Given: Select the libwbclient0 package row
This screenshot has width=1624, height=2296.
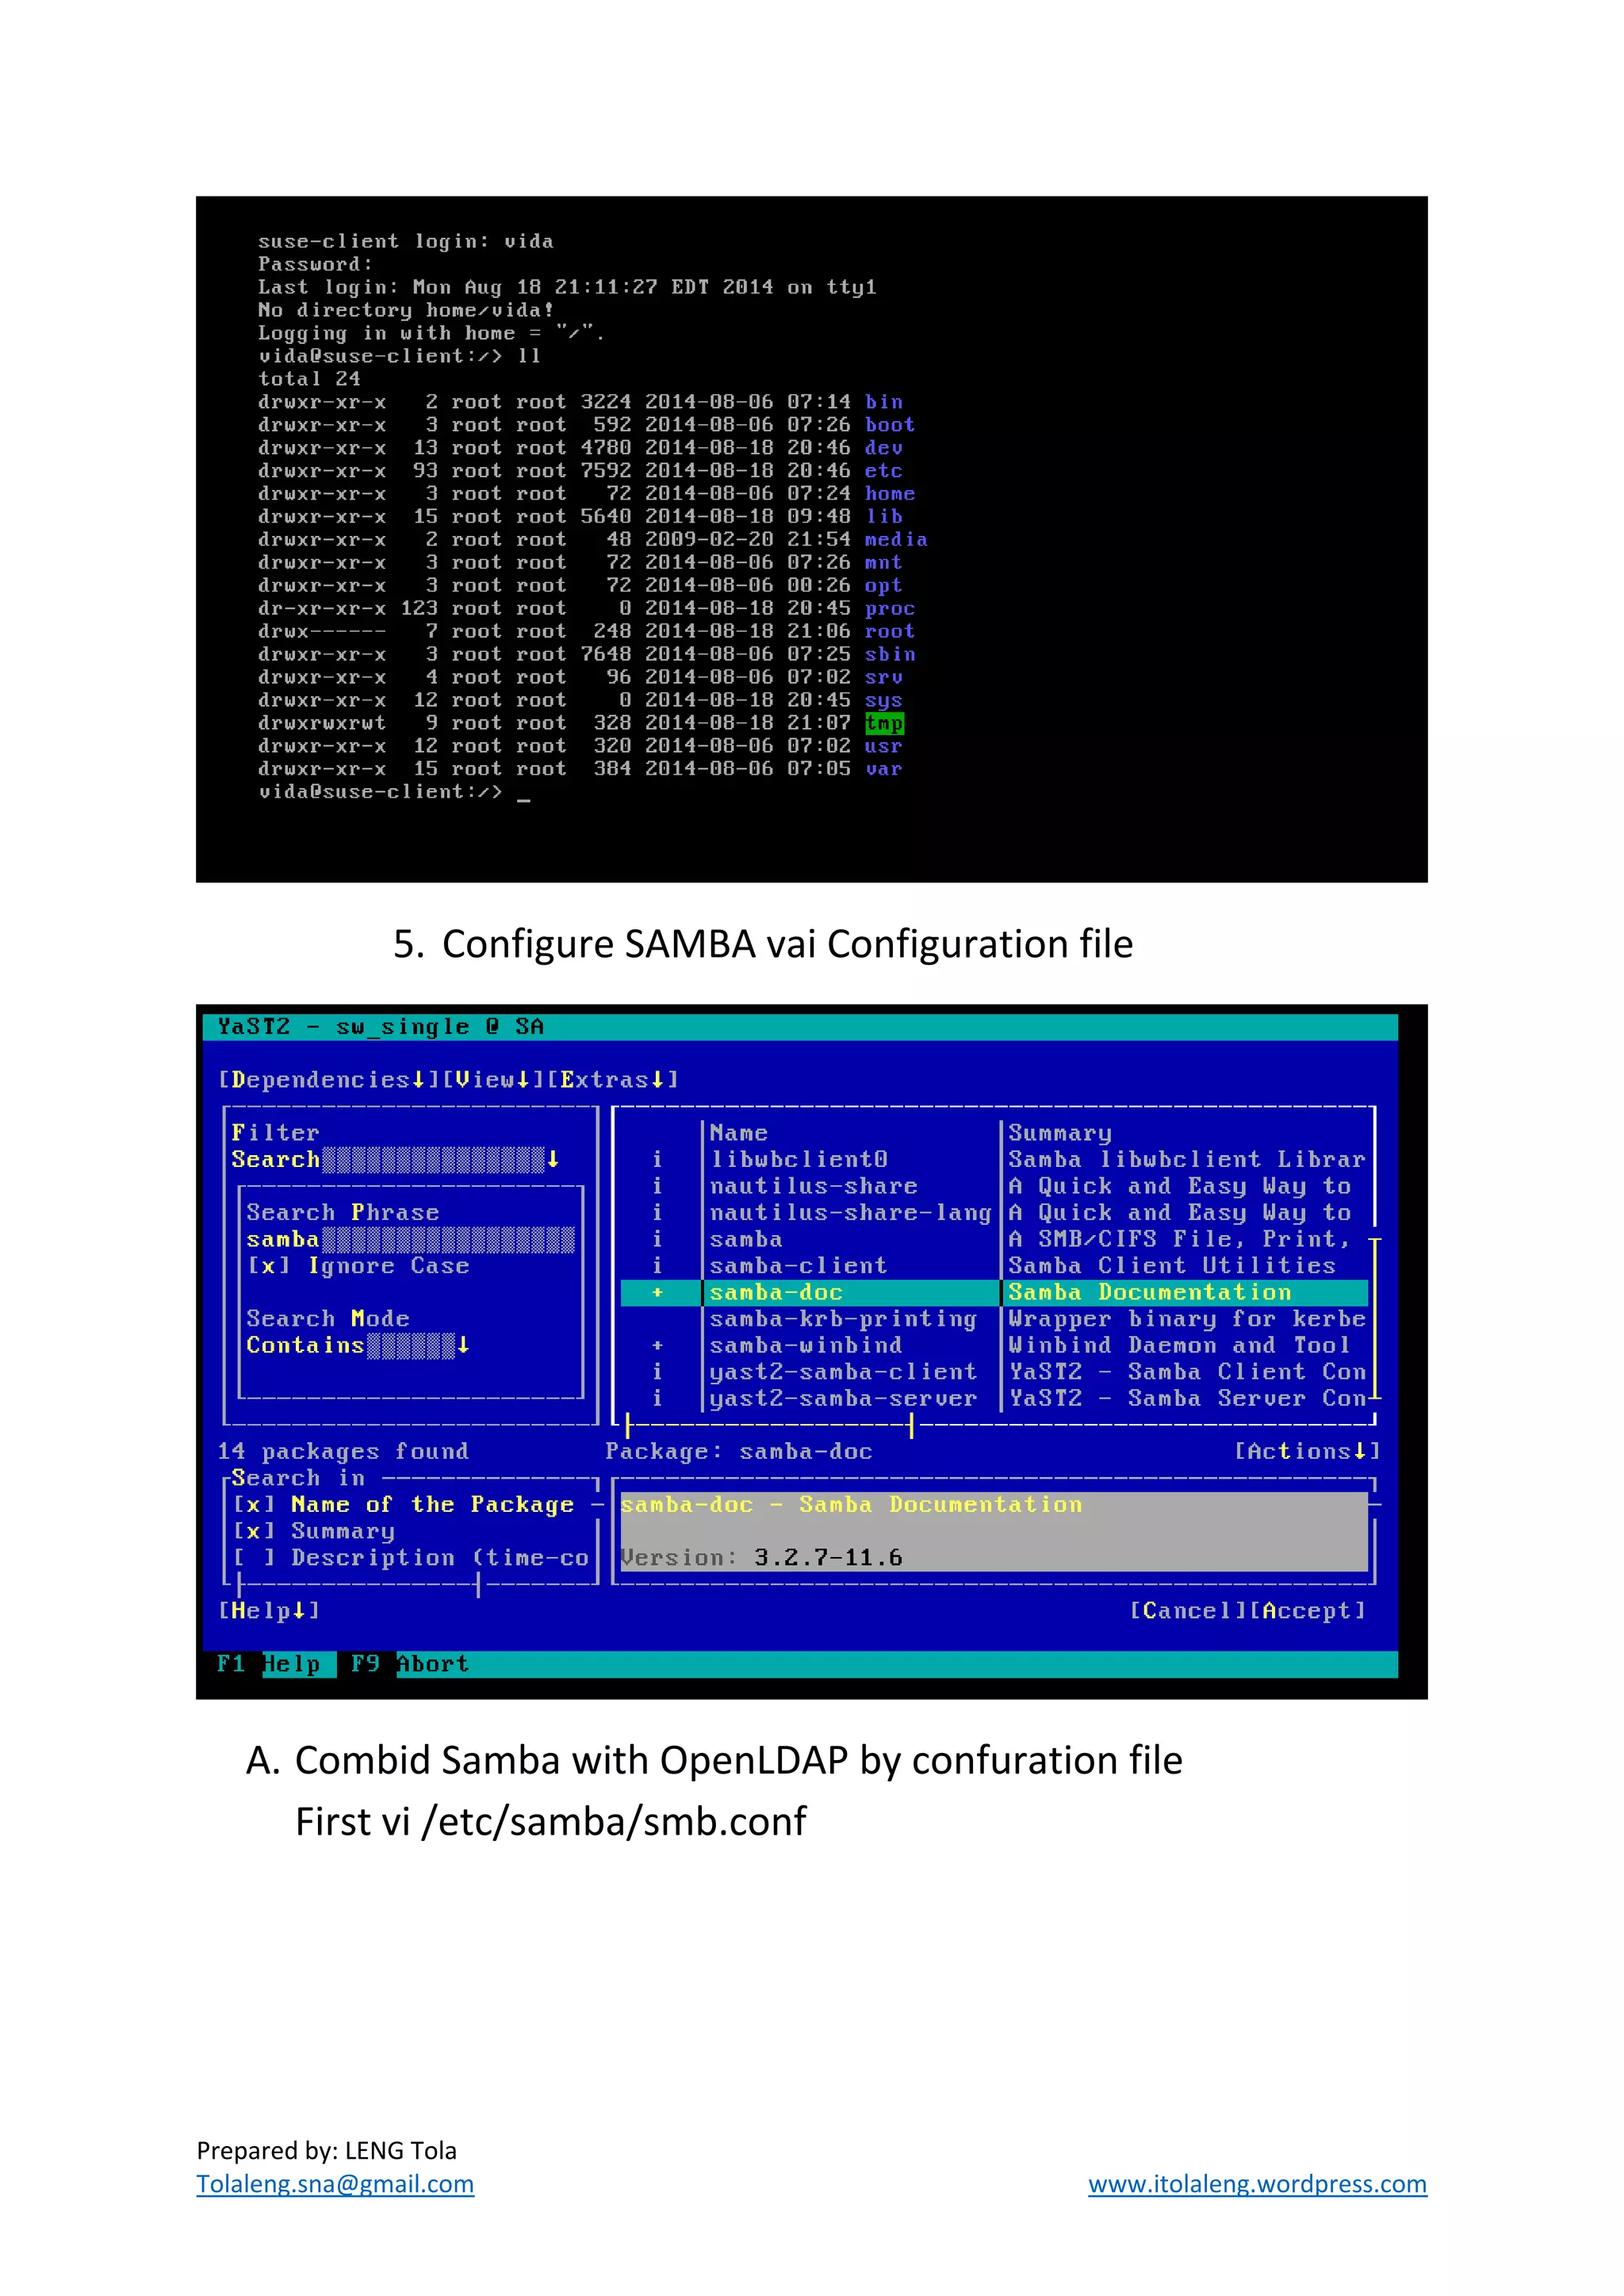Looking at the screenshot, I should pyautogui.click(x=994, y=1160).
